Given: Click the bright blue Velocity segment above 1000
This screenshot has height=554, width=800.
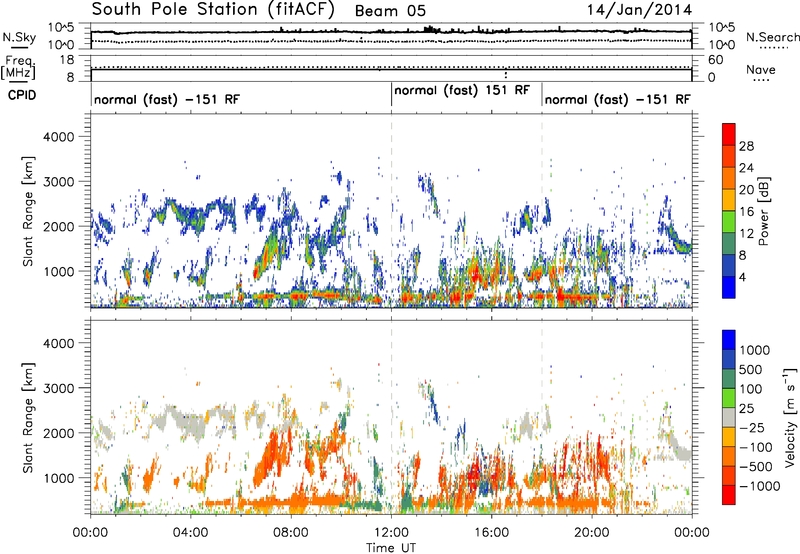Looking at the screenshot, I should [729, 340].
